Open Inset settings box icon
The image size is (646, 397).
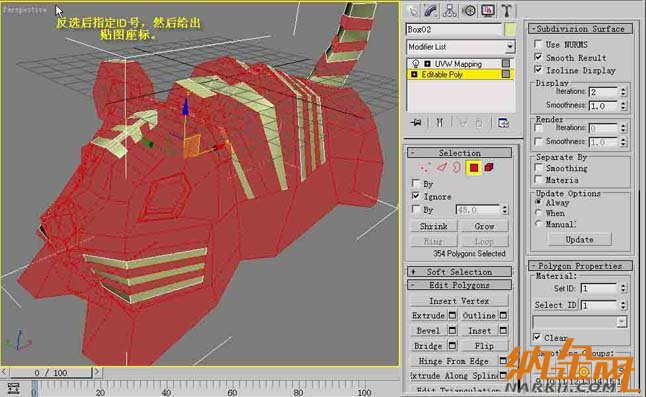pyautogui.click(x=503, y=331)
